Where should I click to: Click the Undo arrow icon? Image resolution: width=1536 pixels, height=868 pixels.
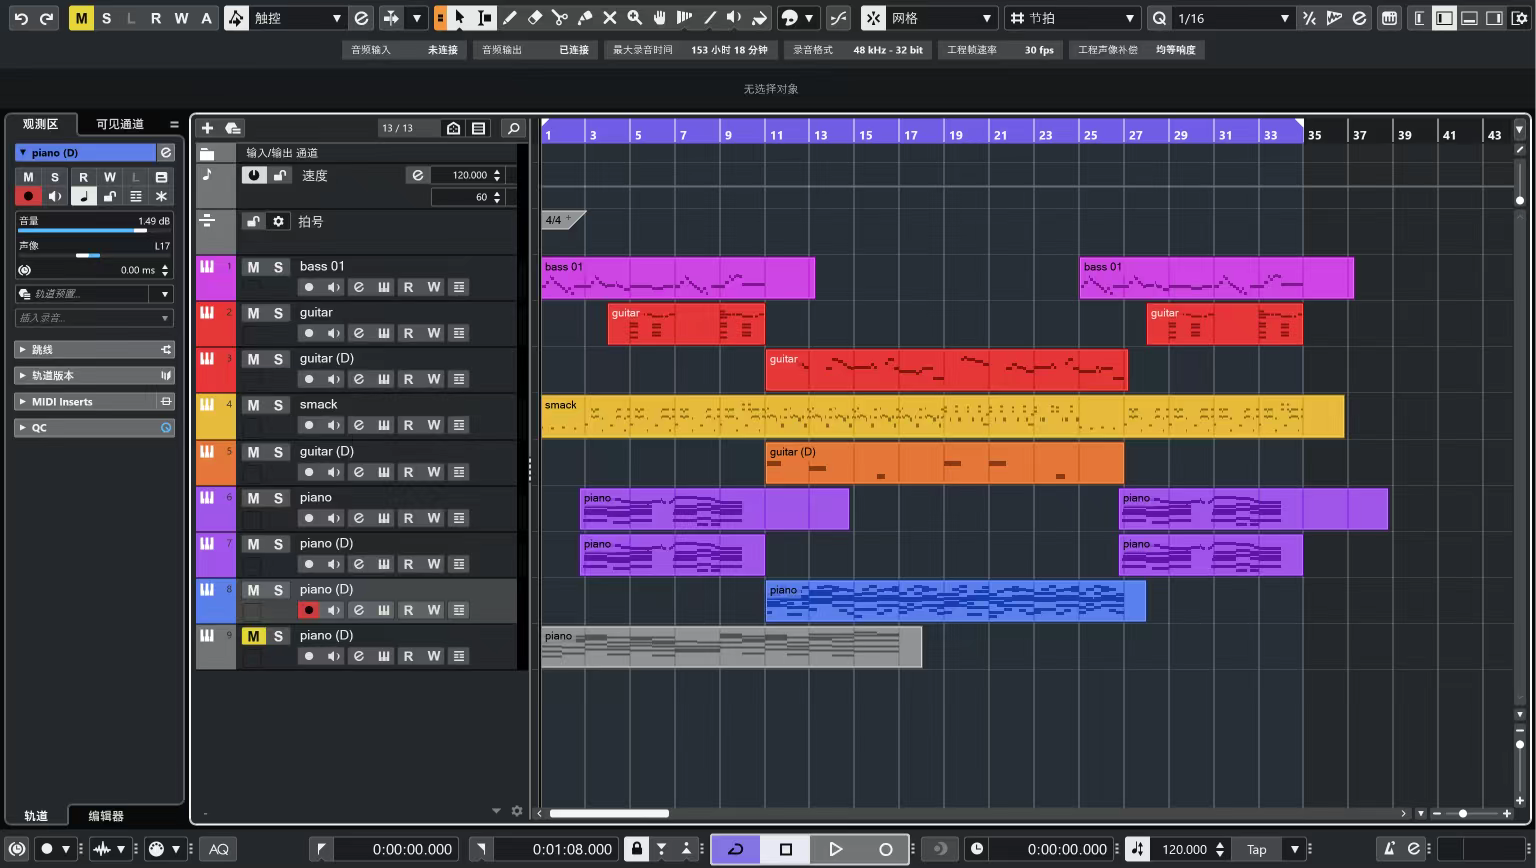pyautogui.click(x=21, y=18)
